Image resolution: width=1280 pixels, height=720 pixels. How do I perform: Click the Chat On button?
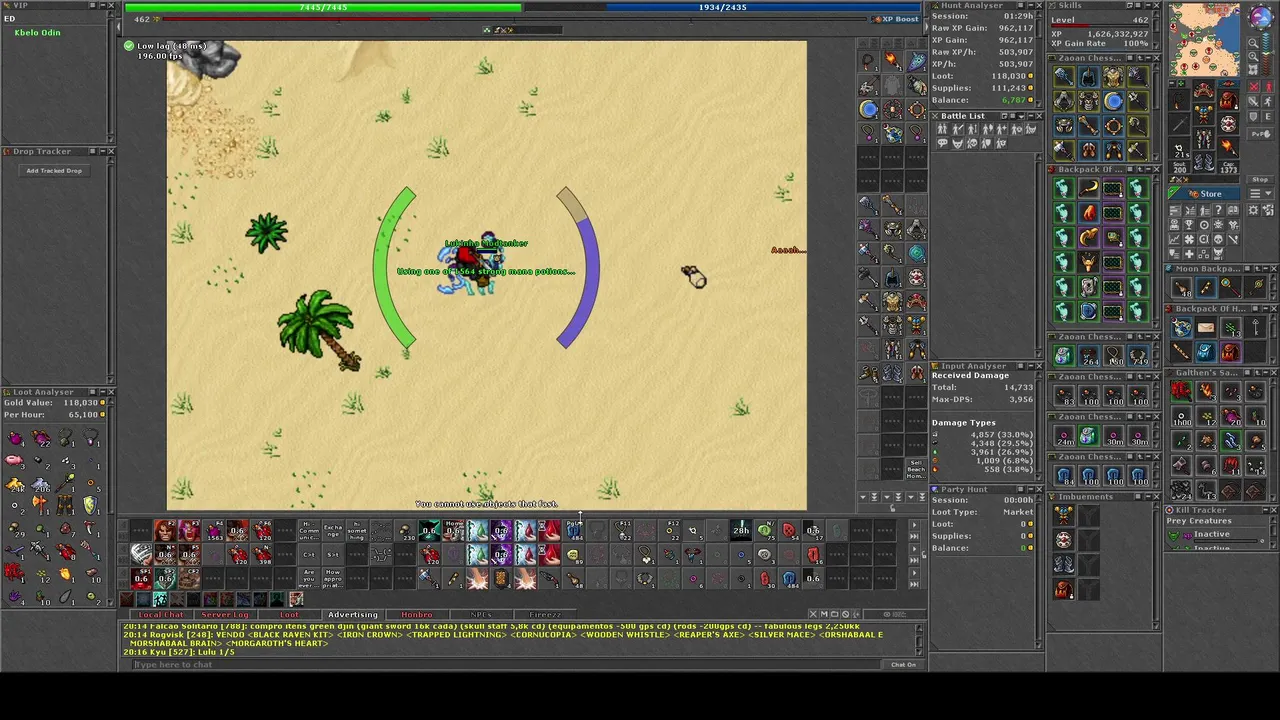[903, 664]
